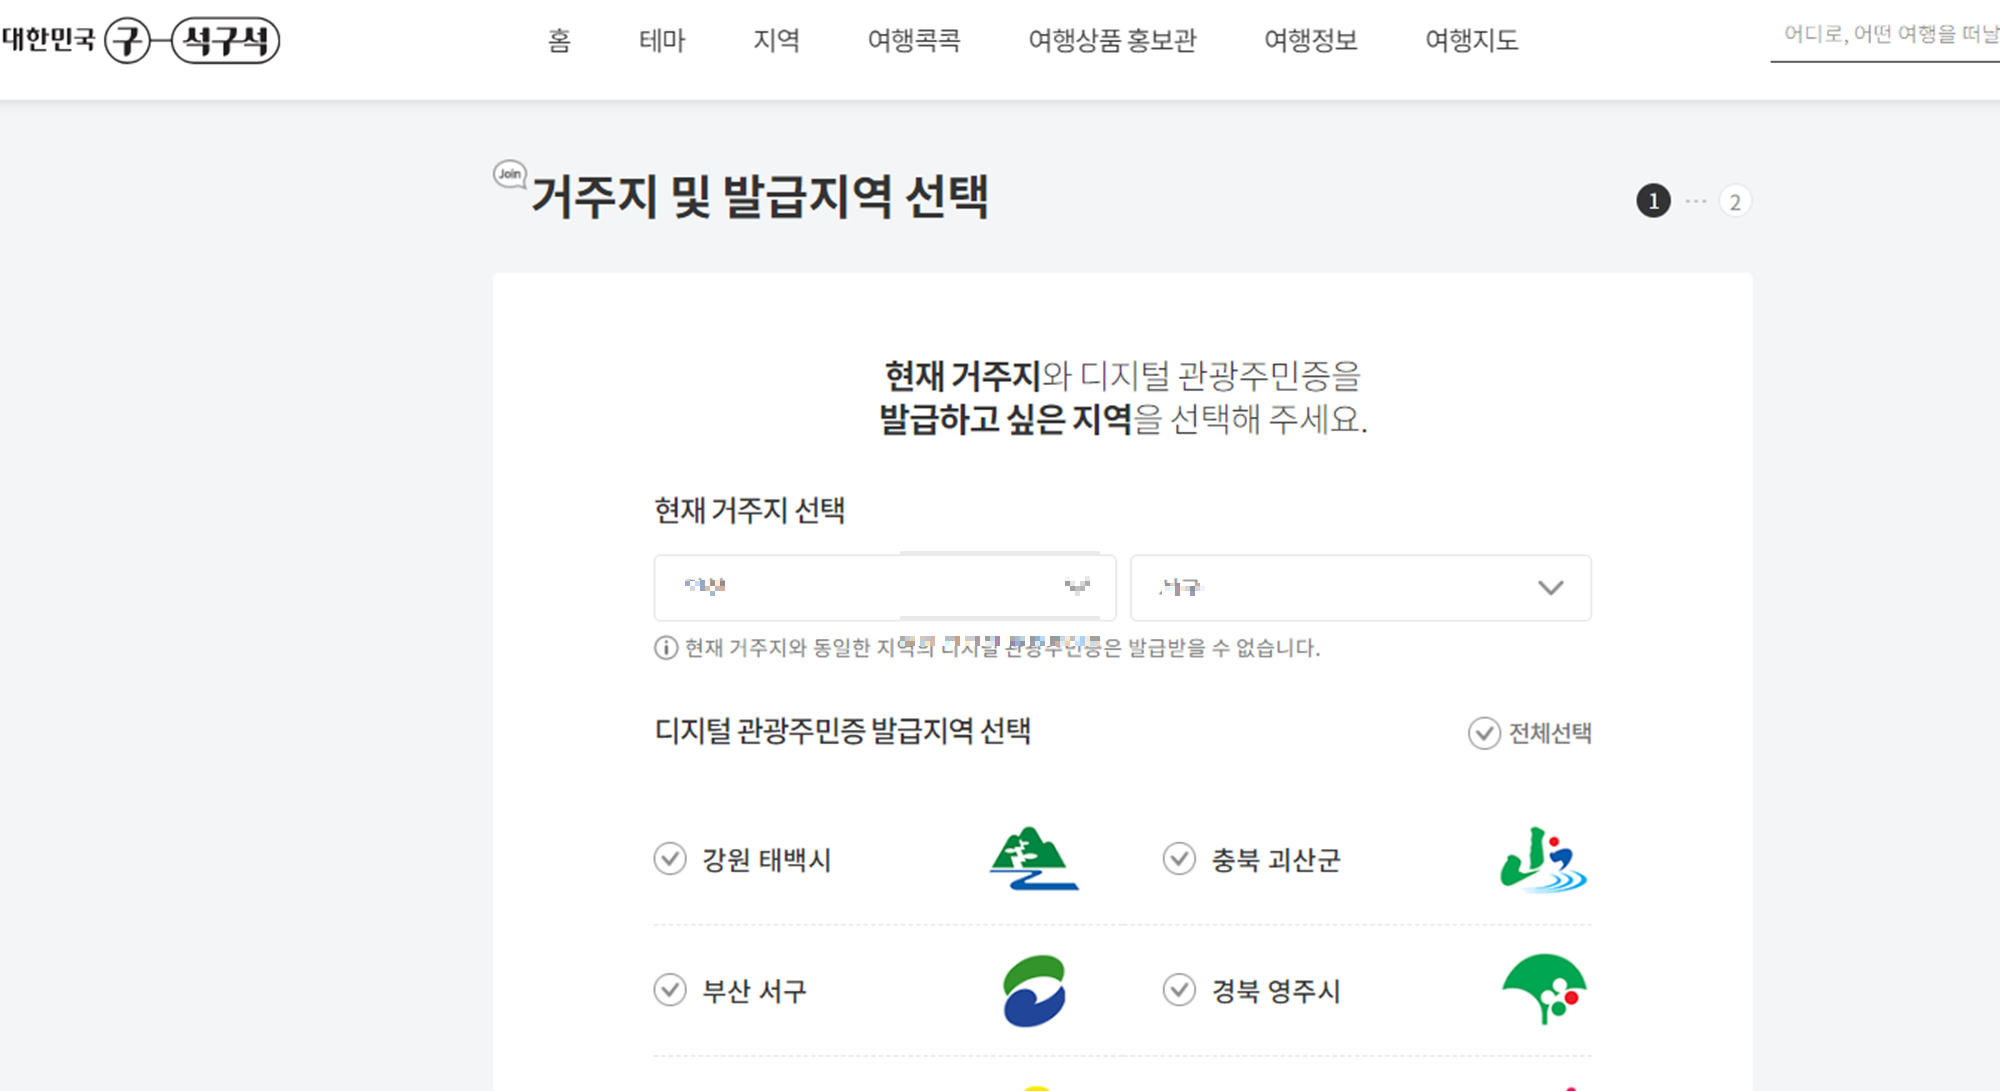The height and width of the screenshot is (1091, 2000).
Task: Check the 강원 태백시 checkbox
Action: (x=670, y=859)
